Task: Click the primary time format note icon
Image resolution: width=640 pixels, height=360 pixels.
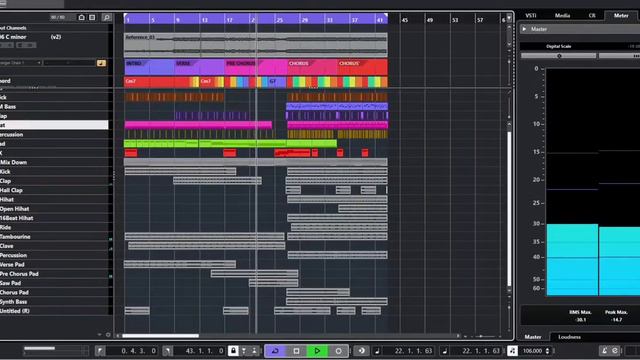Action: click(x=378, y=351)
